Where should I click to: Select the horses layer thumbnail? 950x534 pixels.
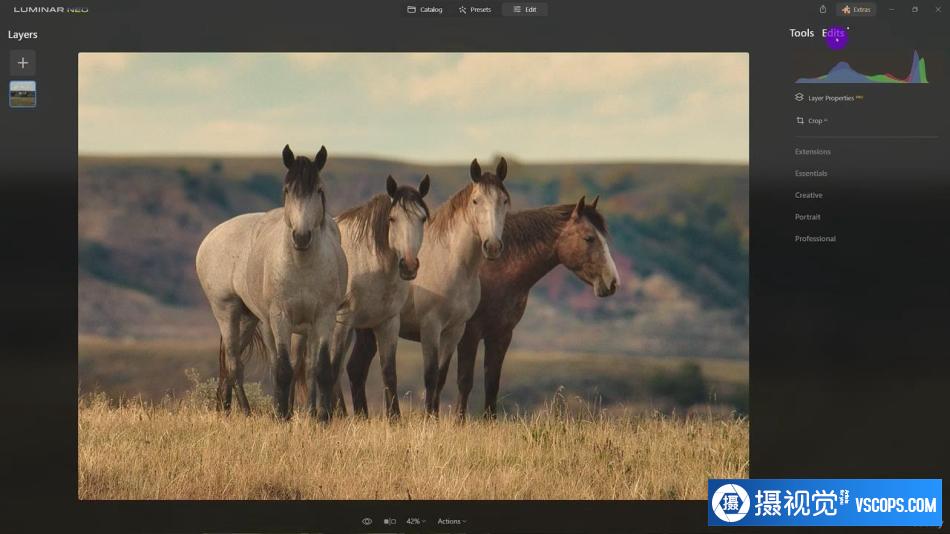tap(22, 94)
